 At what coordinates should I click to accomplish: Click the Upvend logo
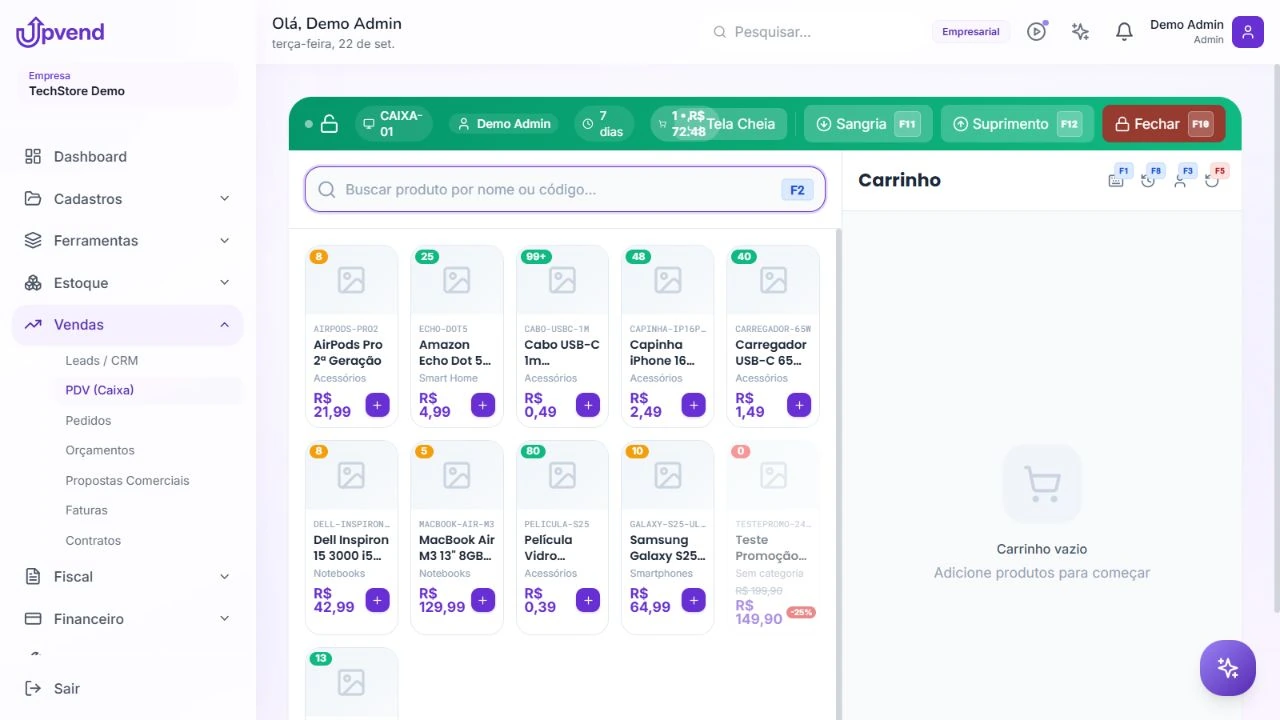coord(60,32)
